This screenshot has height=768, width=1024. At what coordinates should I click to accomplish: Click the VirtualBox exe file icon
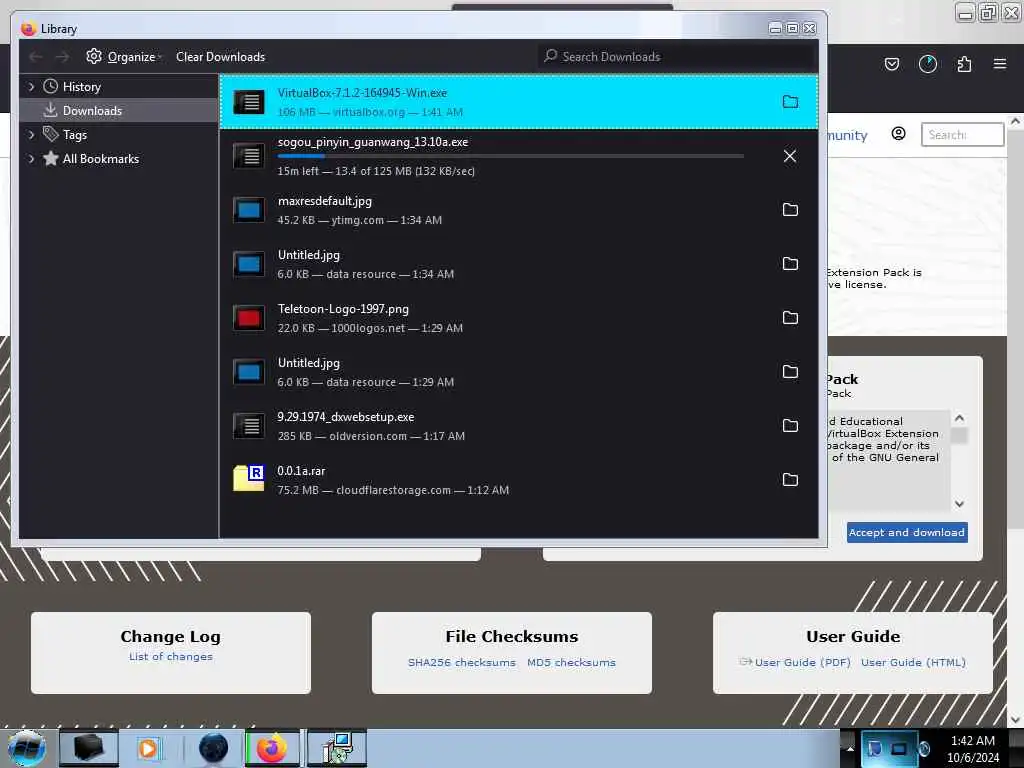pos(249,102)
